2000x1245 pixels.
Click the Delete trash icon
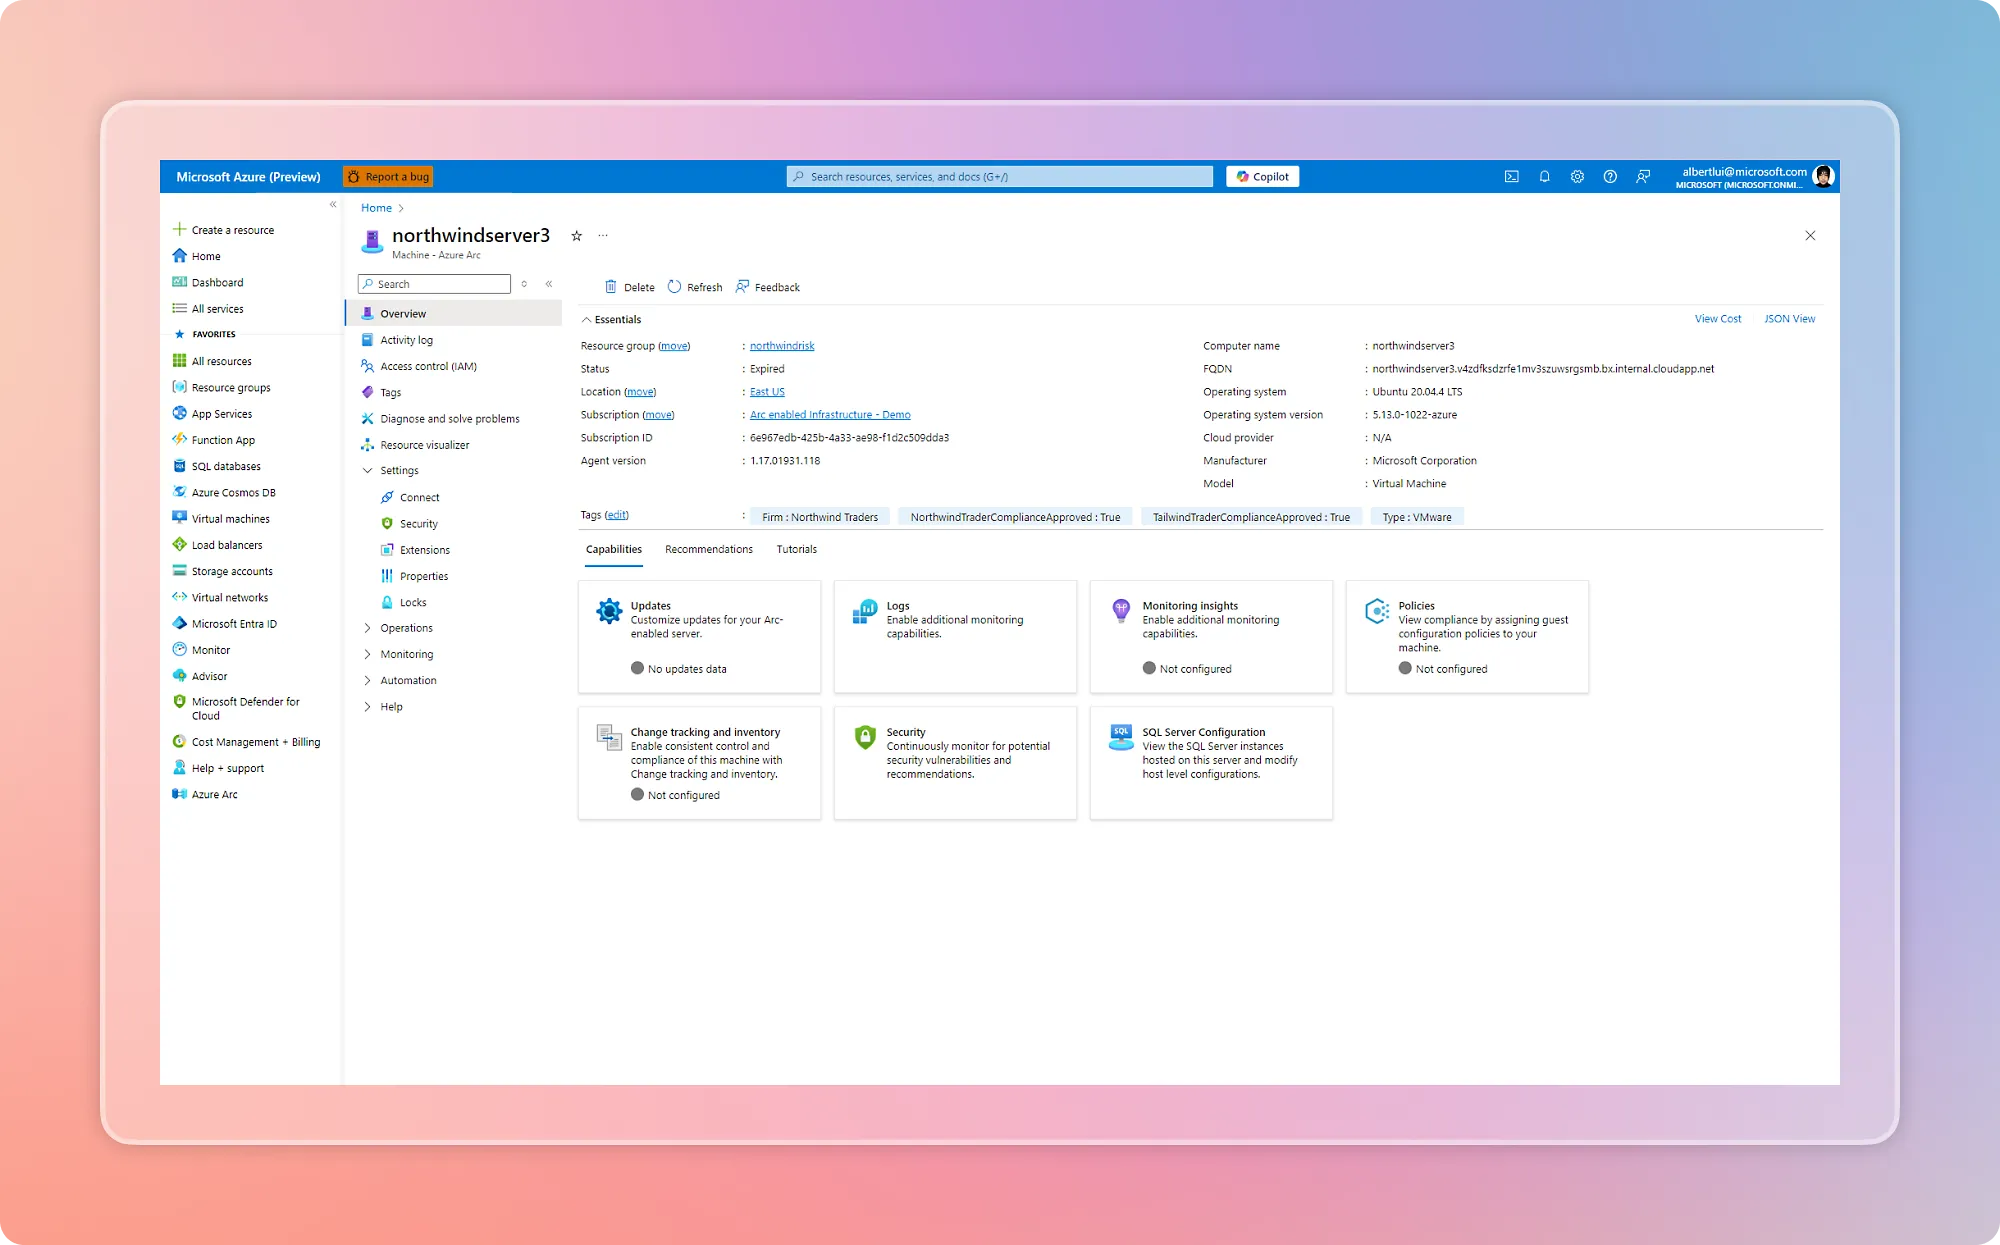coord(611,287)
